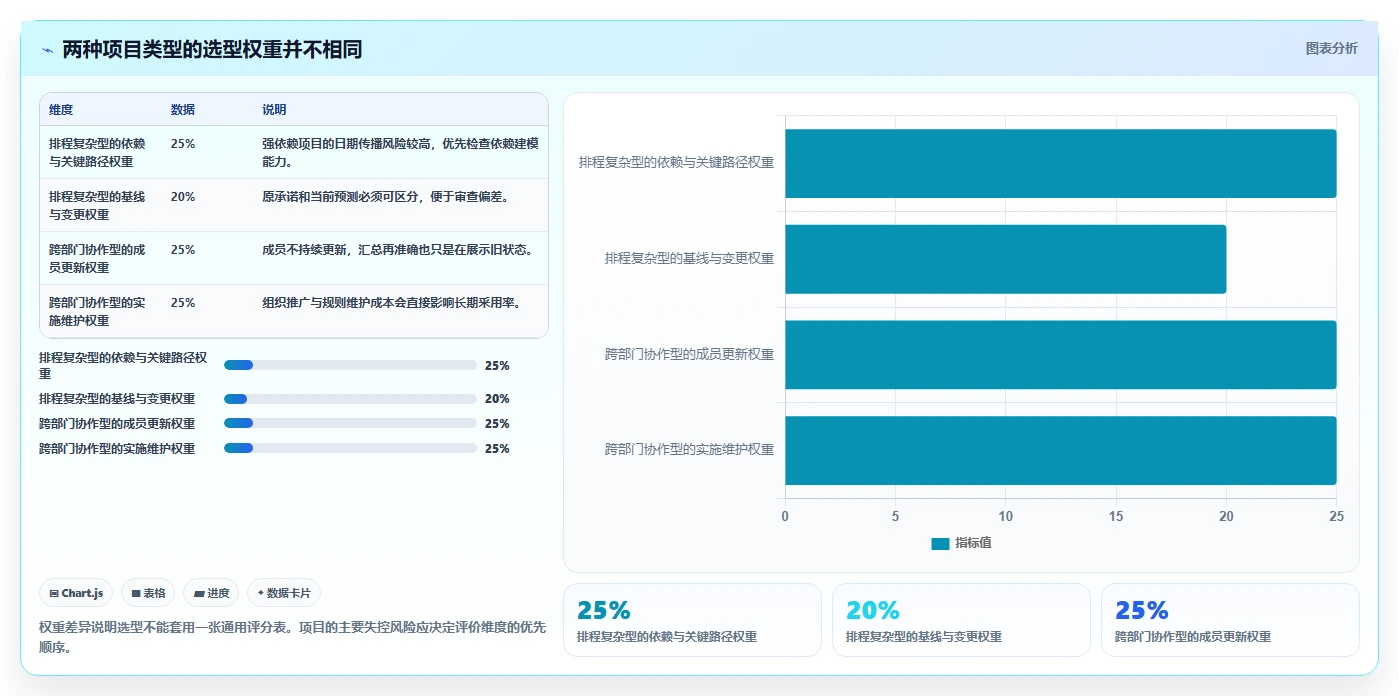
Task: Click description 原承诺和当前预测必须可区分
Action: 386,197
